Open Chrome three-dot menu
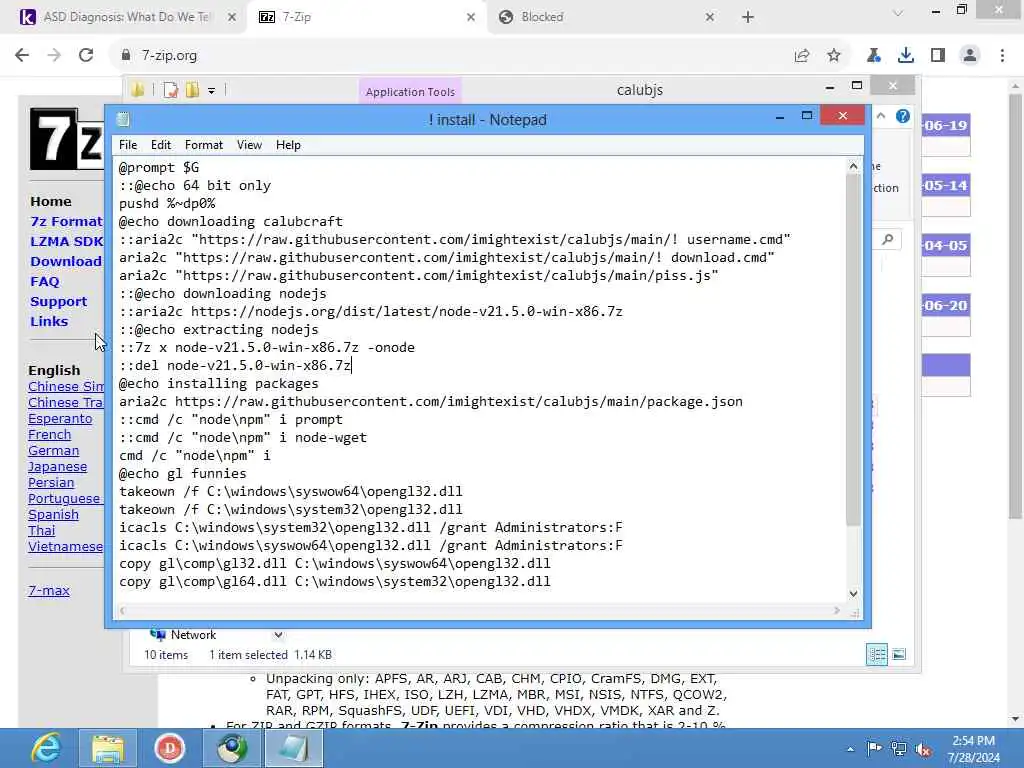Screen dimensions: 1024x768 point(1002,56)
